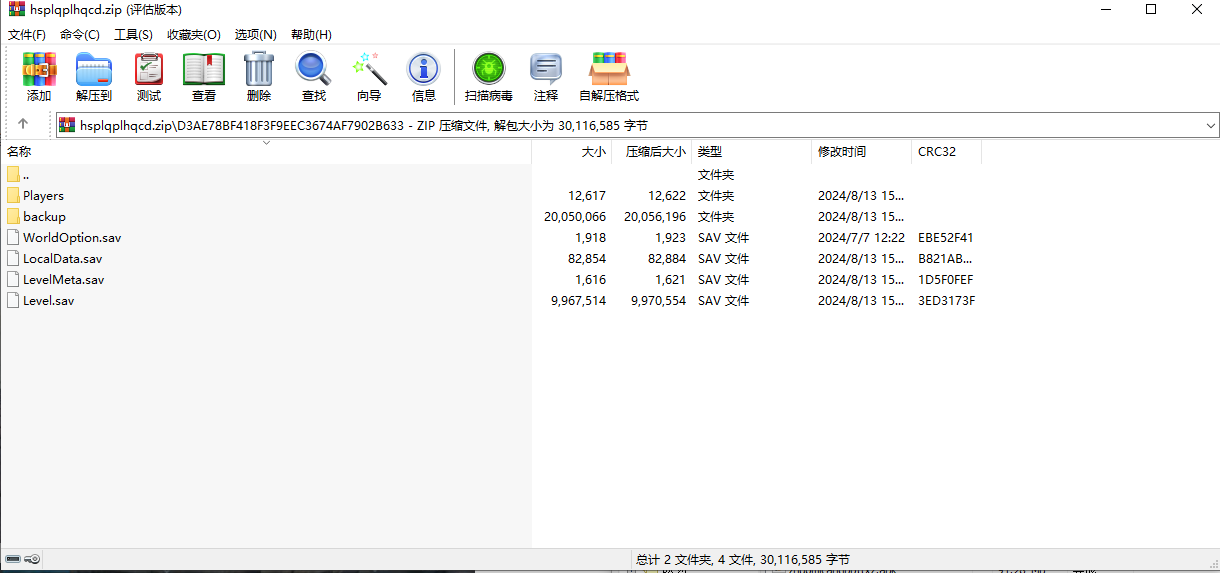Click the LevelMeta.sav file icon
The height and width of the screenshot is (573, 1220).
(x=13, y=279)
